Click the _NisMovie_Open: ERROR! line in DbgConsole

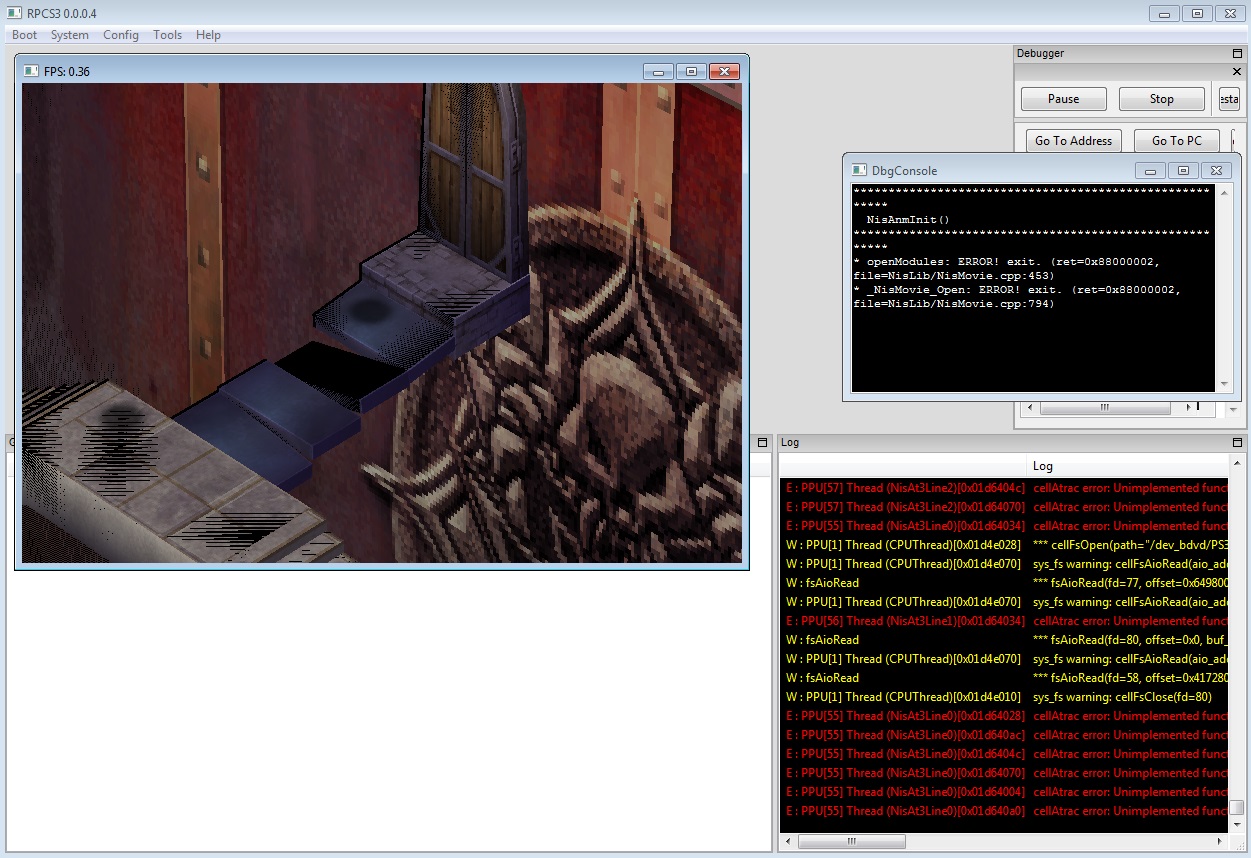point(1017,296)
